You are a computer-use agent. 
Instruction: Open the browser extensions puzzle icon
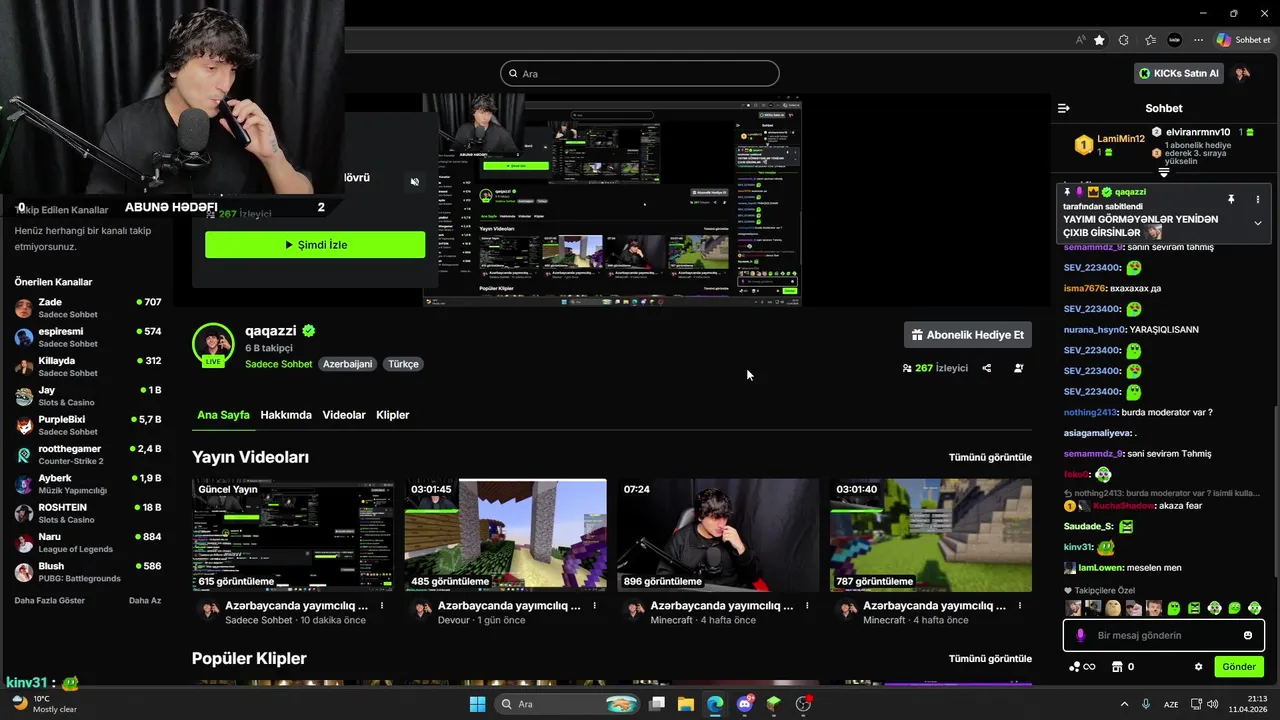1124,40
